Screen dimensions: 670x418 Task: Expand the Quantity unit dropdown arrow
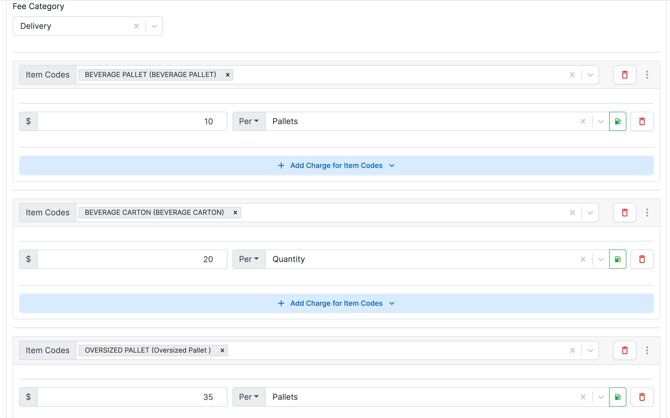[x=600, y=259]
